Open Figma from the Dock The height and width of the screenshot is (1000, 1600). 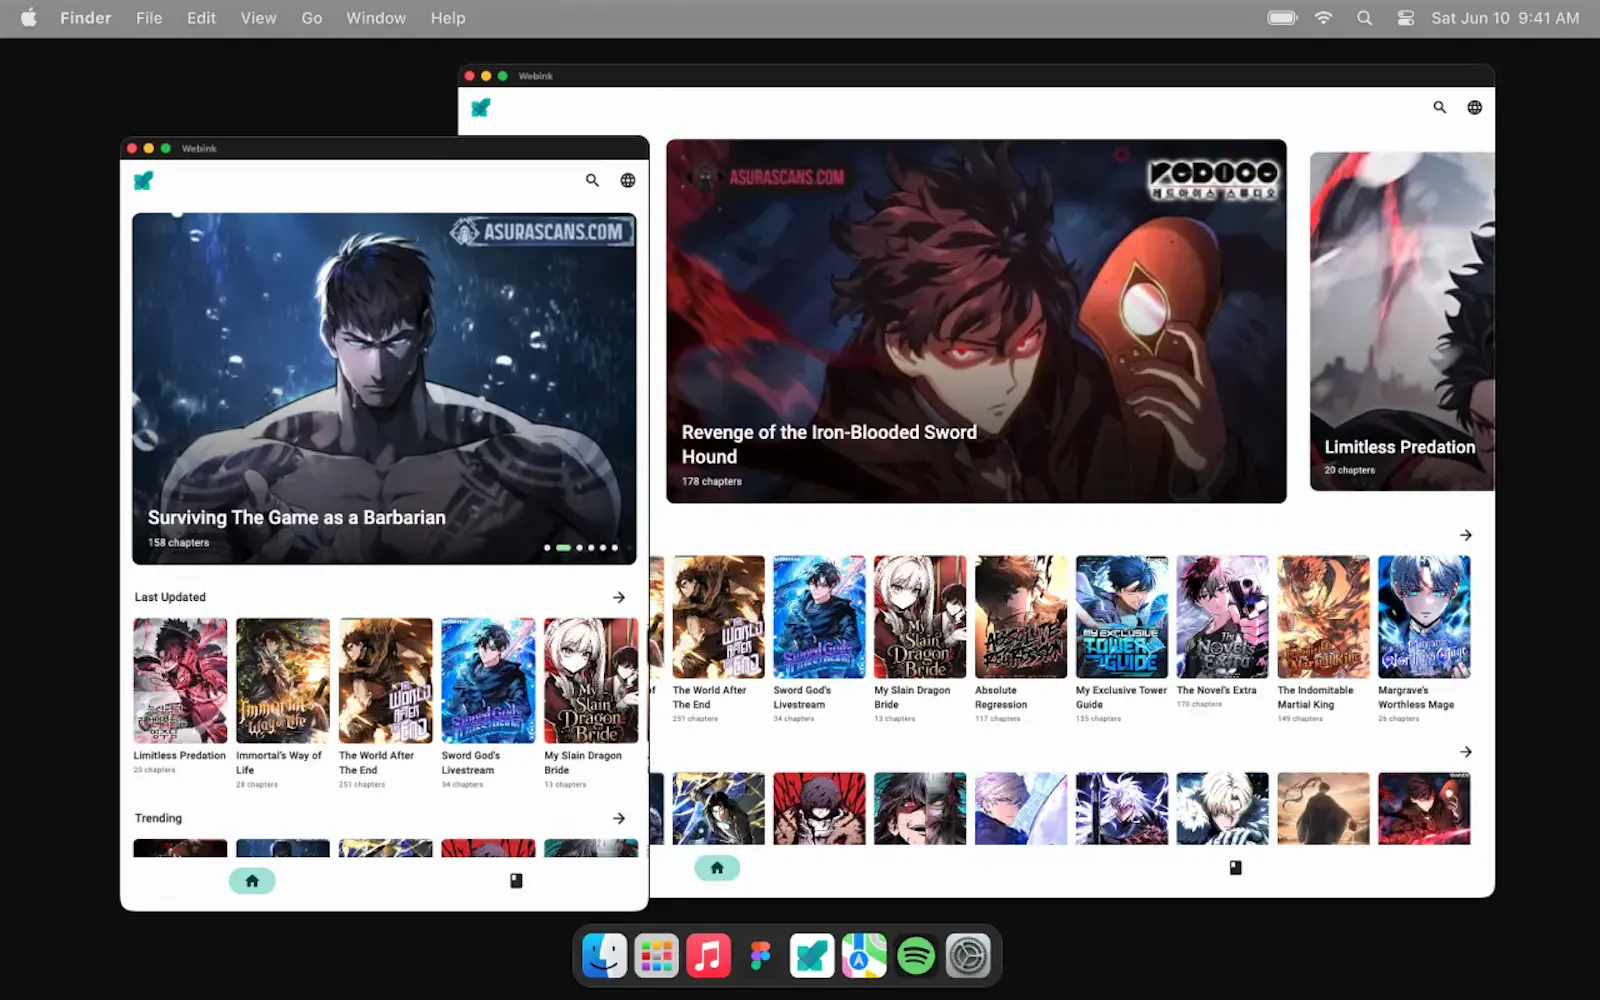pyautogui.click(x=761, y=956)
